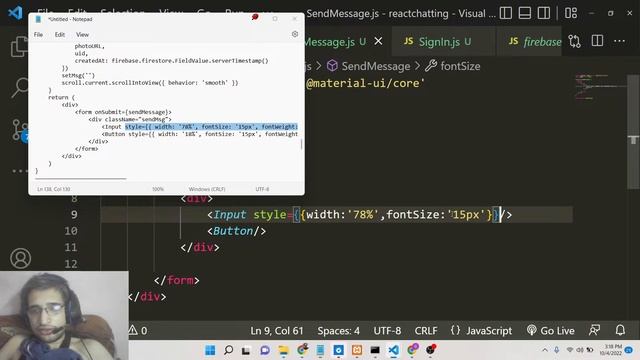The height and width of the screenshot is (360, 640).
Task: Click the feedback icon in the status bar
Action: (x=595, y=330)
